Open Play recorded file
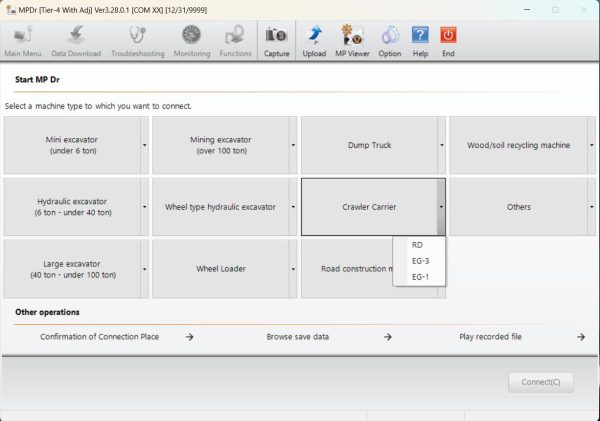This screenshot has width=600, height=421. pos(490,337)
